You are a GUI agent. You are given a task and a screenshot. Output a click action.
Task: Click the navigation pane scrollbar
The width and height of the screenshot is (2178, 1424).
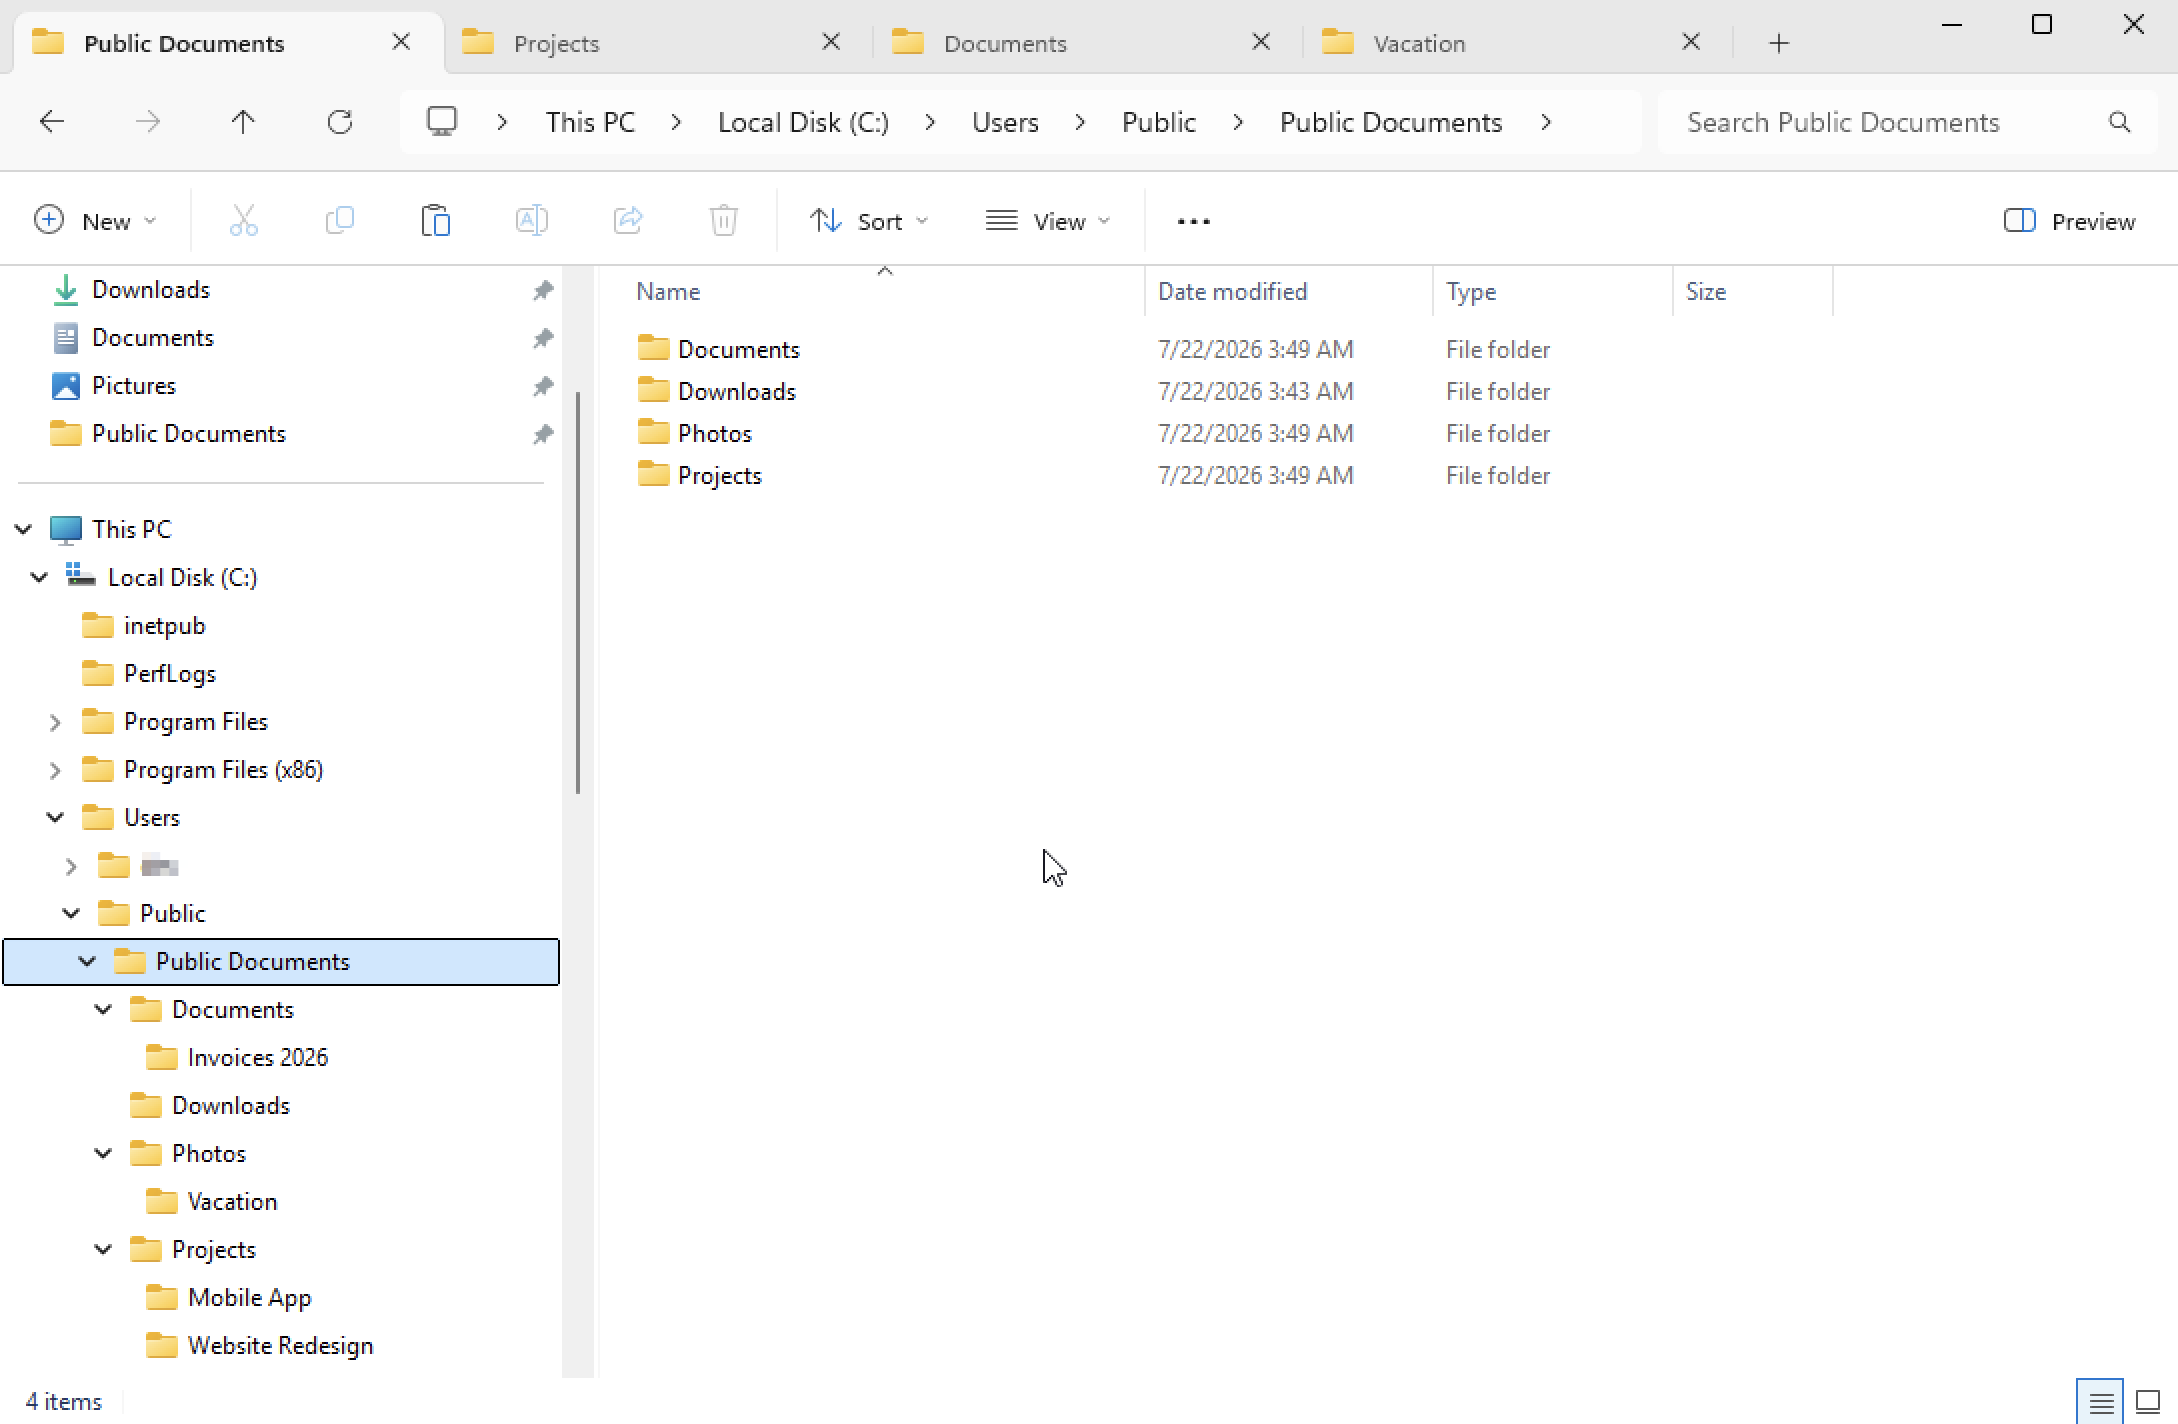point(577,594)
